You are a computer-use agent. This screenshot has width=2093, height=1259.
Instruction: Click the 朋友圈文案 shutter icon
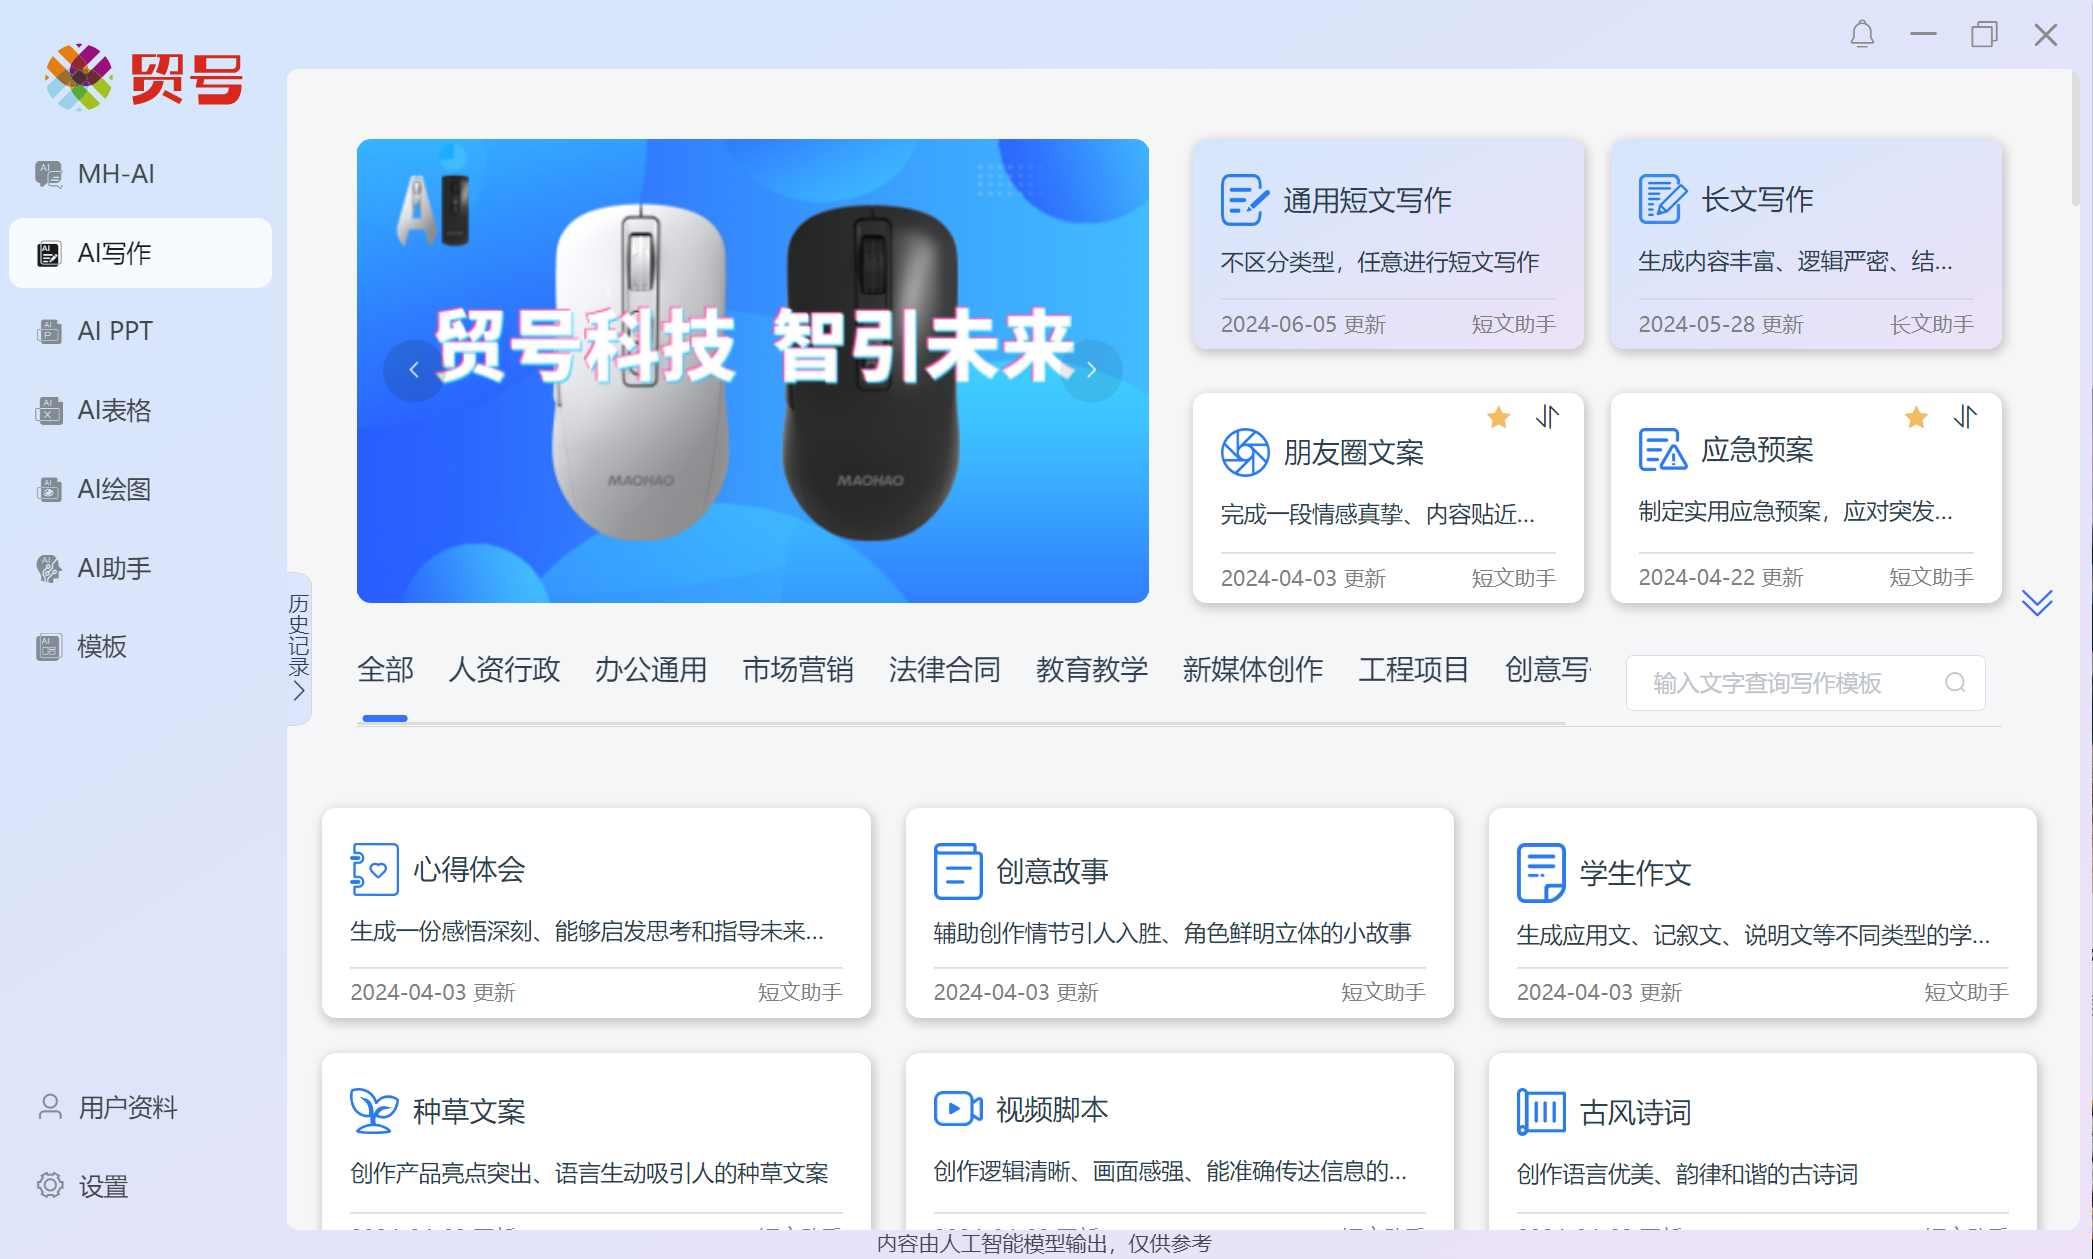coord(1245,453)
